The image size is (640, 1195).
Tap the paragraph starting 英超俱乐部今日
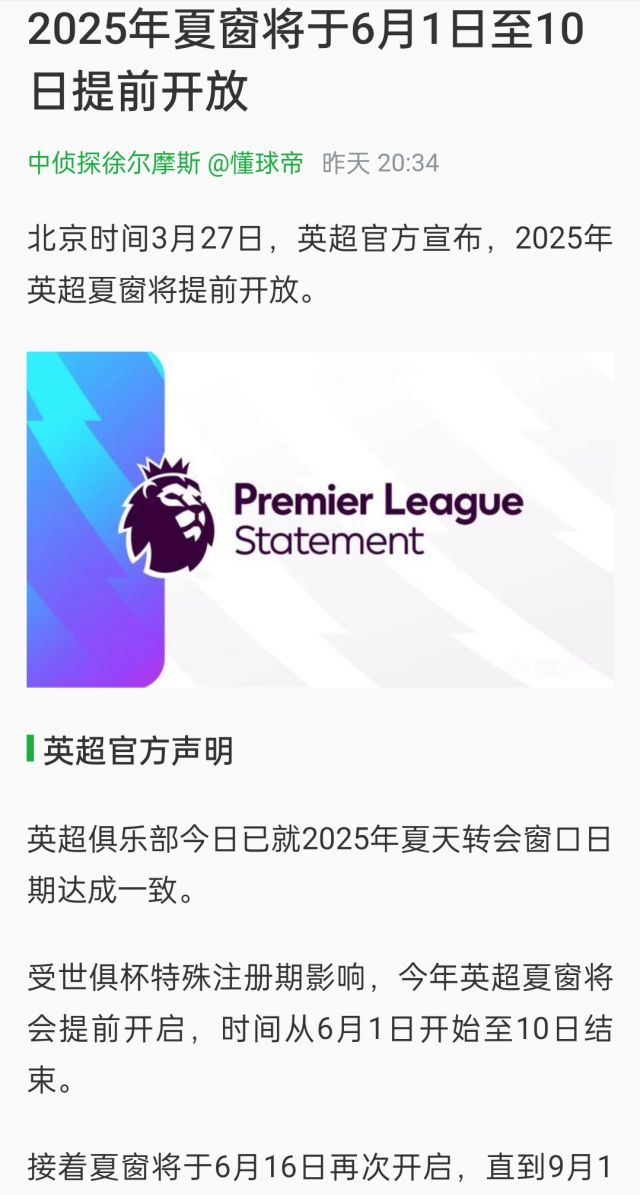(320, 865)
